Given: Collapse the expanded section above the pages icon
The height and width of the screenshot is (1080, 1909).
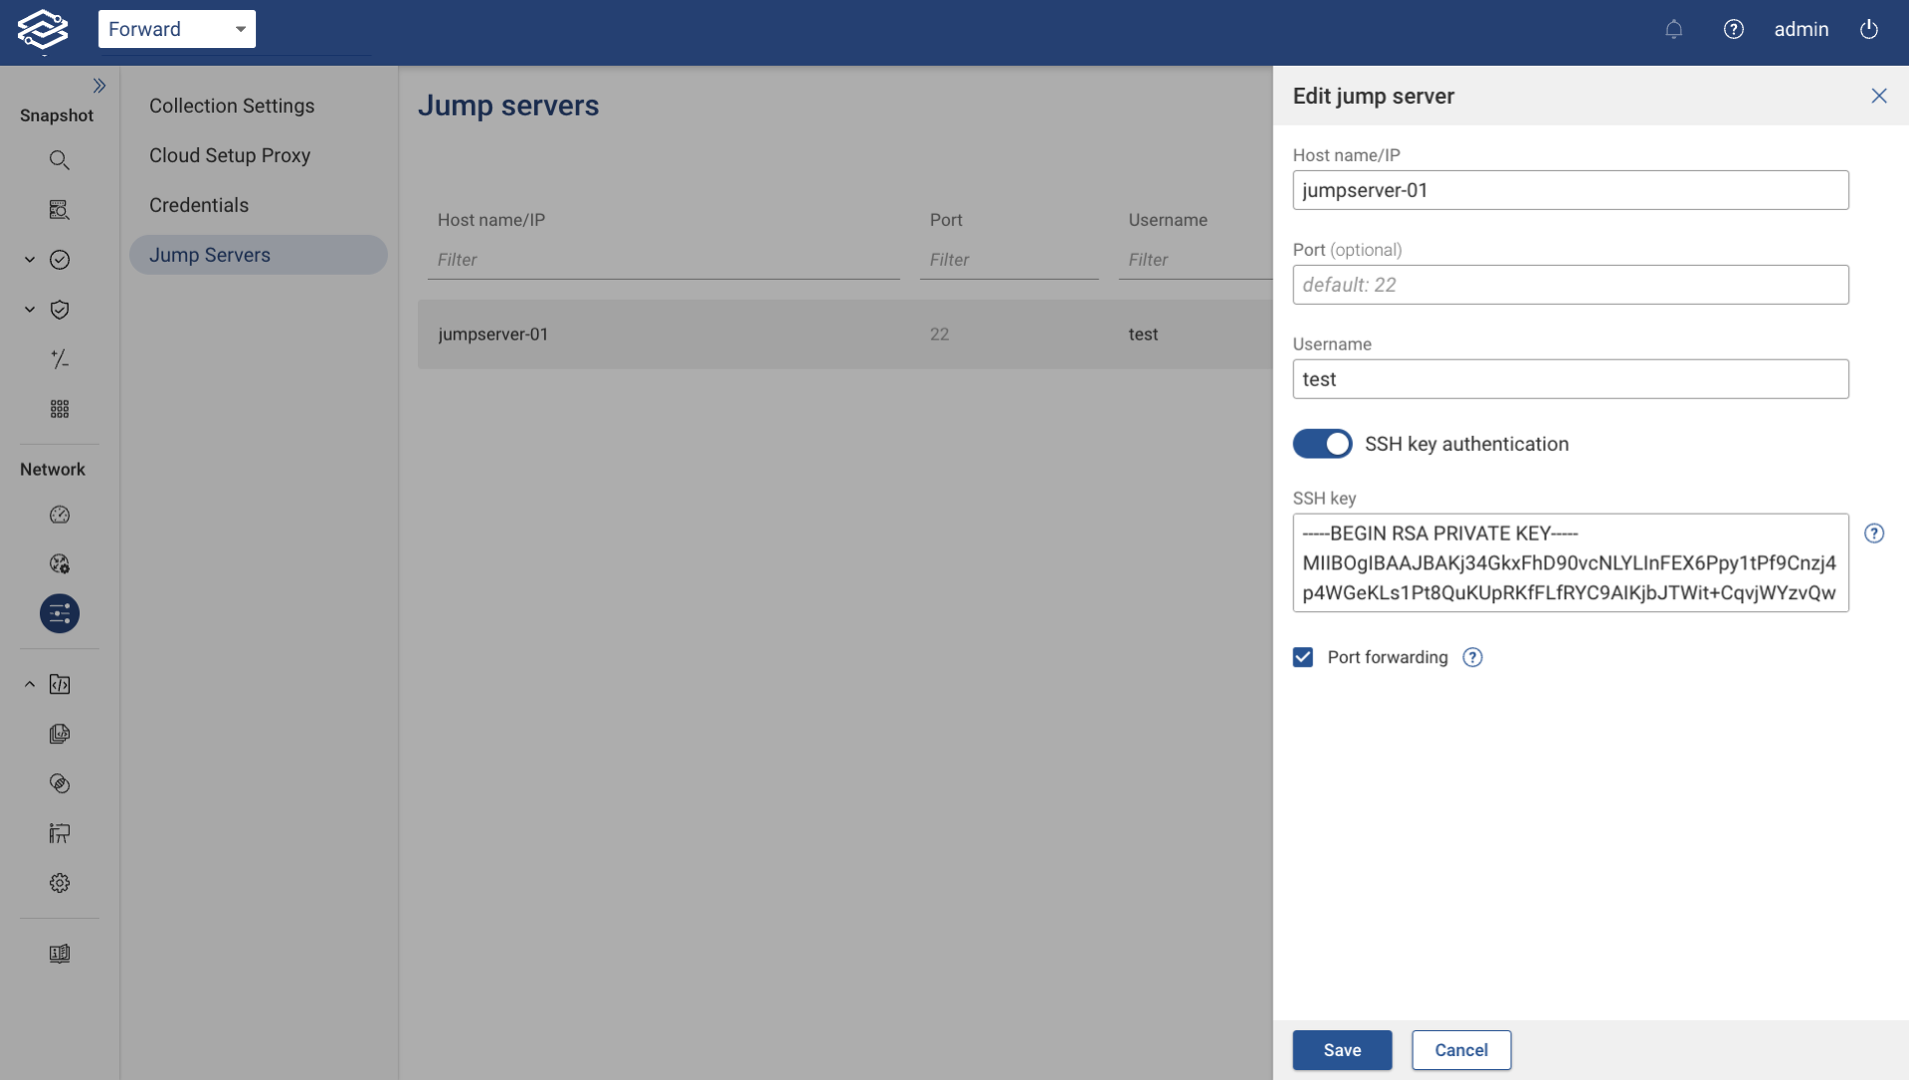Looking at the screenshot, I should pos(29,684).
